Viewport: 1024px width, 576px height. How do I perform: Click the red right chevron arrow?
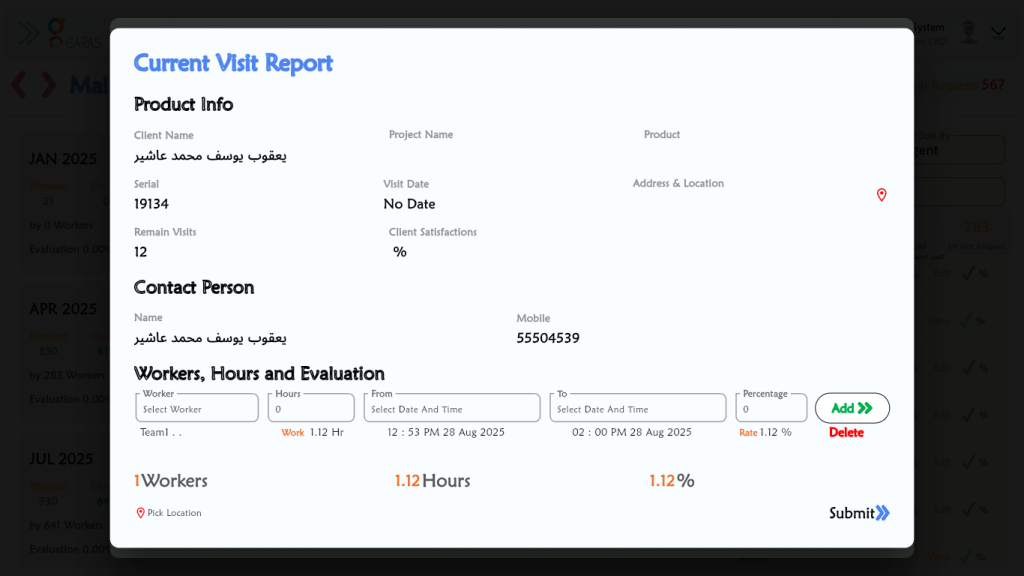coord(48,85)
